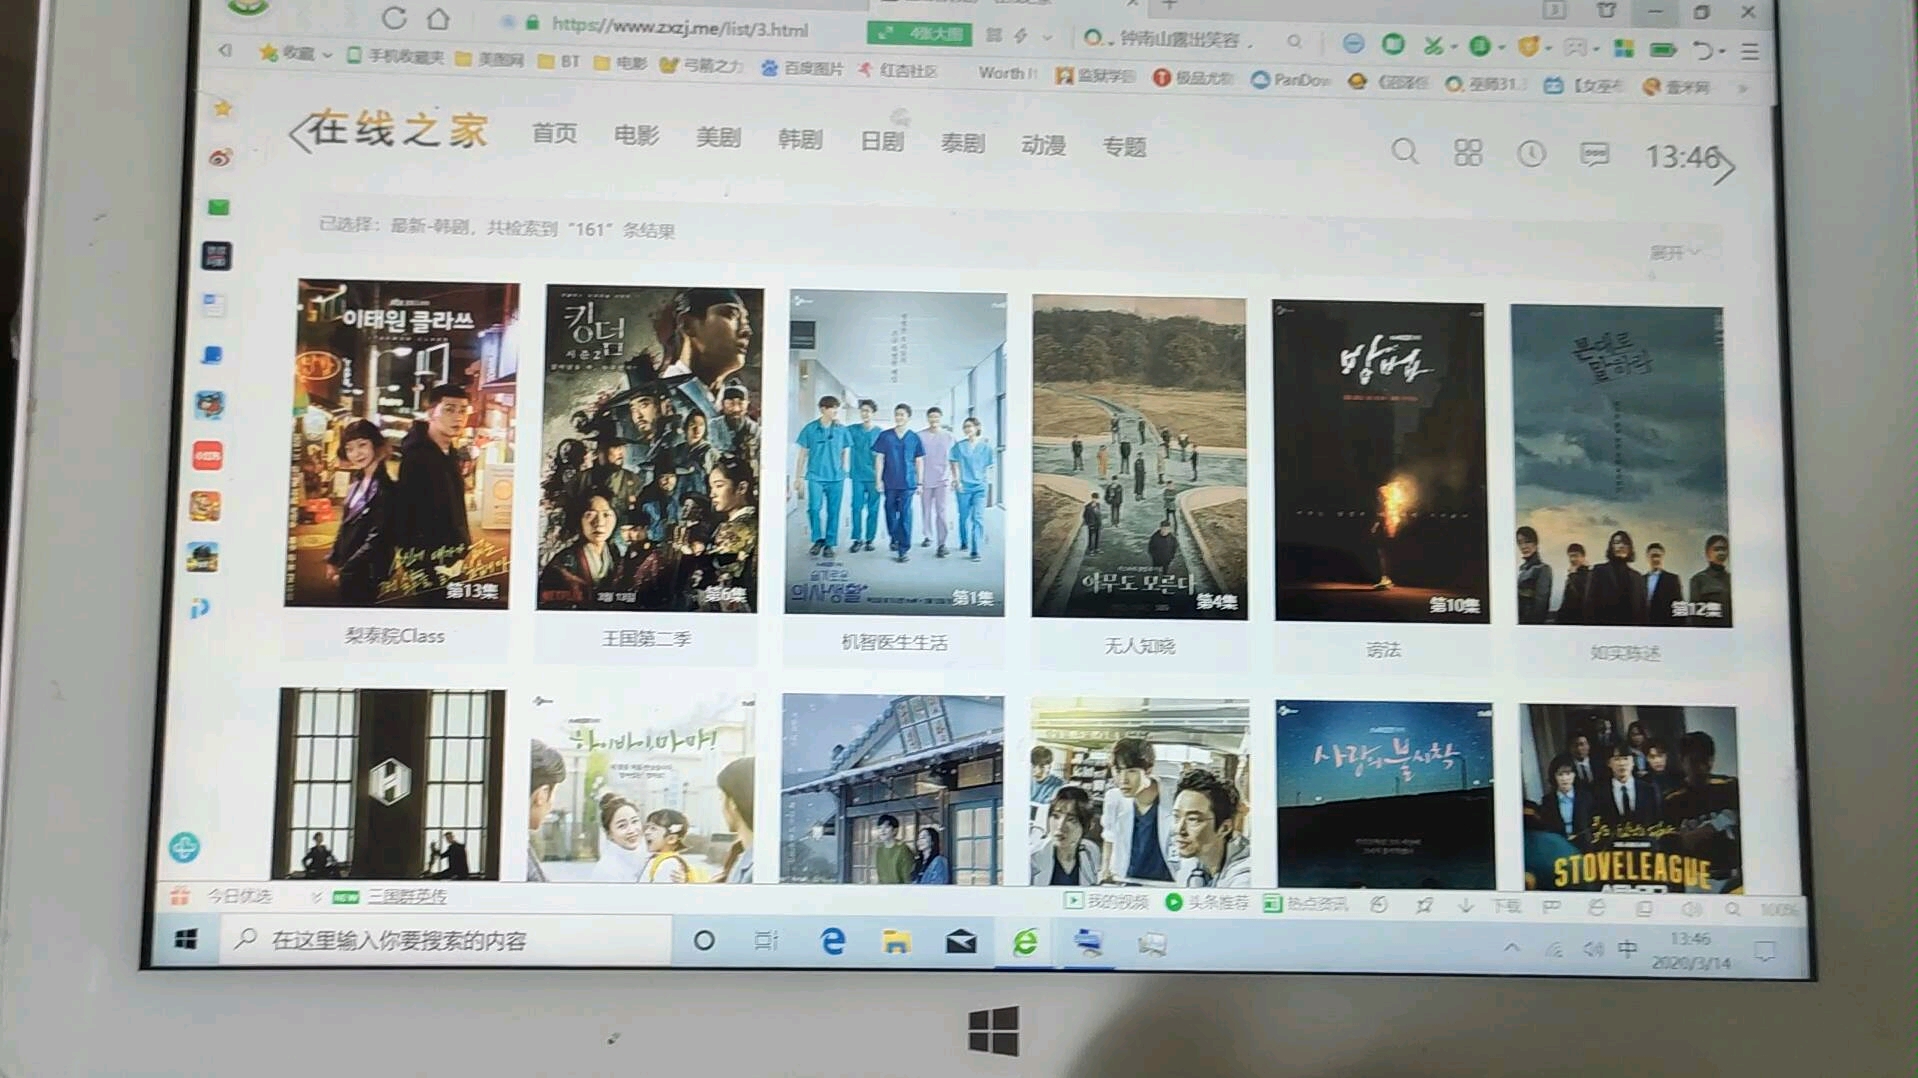
Task: Launch Microsoft Edge from taskbar
Action: (832, 942)
